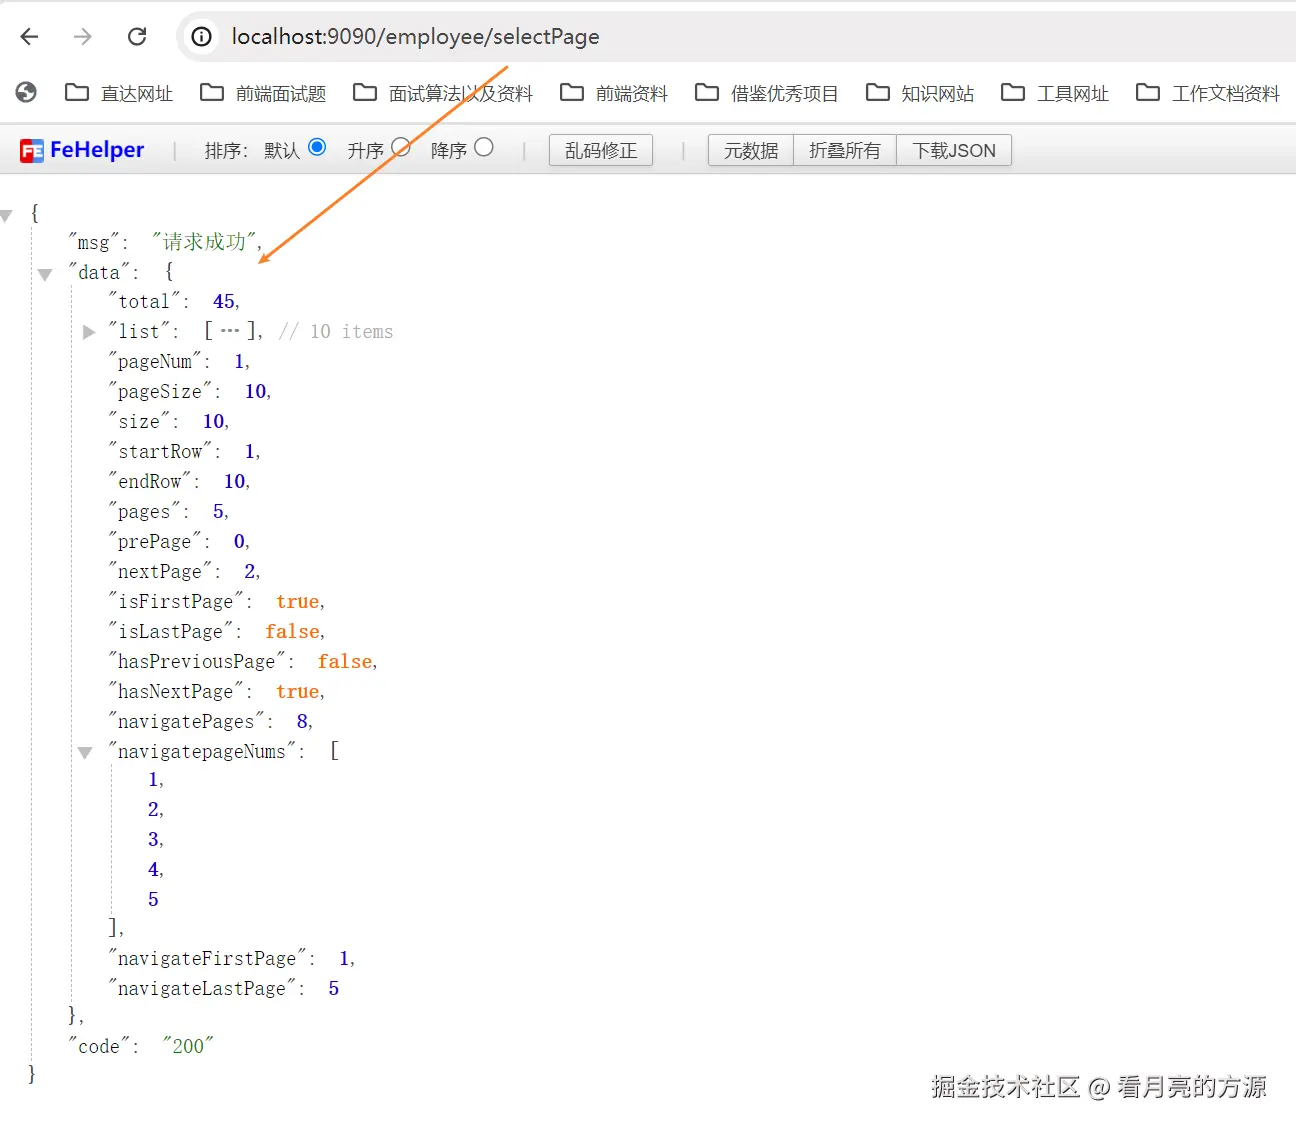Click the 折叠所有 collapse all button

pos(845,150)
